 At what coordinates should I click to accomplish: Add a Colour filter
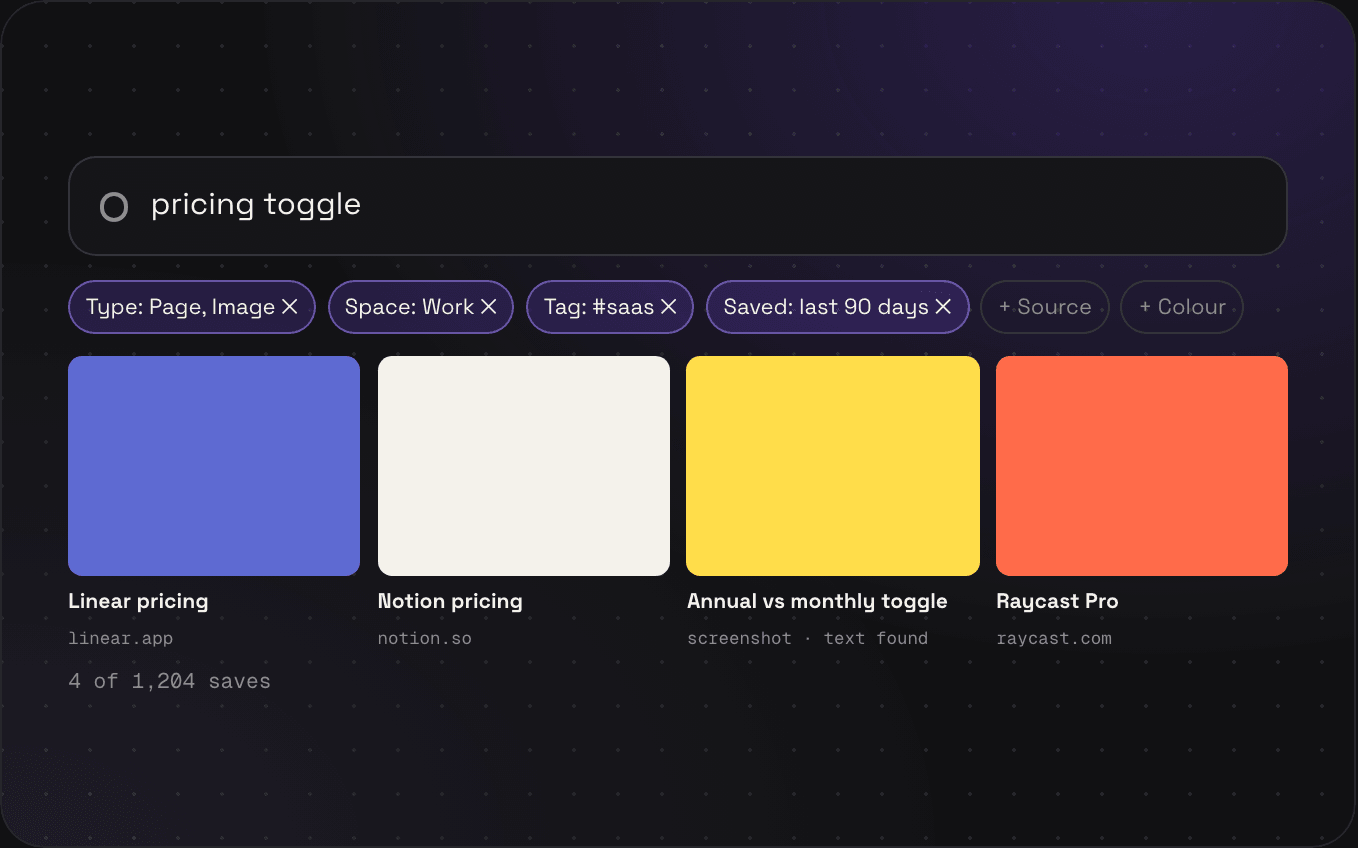click(1182, 307)
